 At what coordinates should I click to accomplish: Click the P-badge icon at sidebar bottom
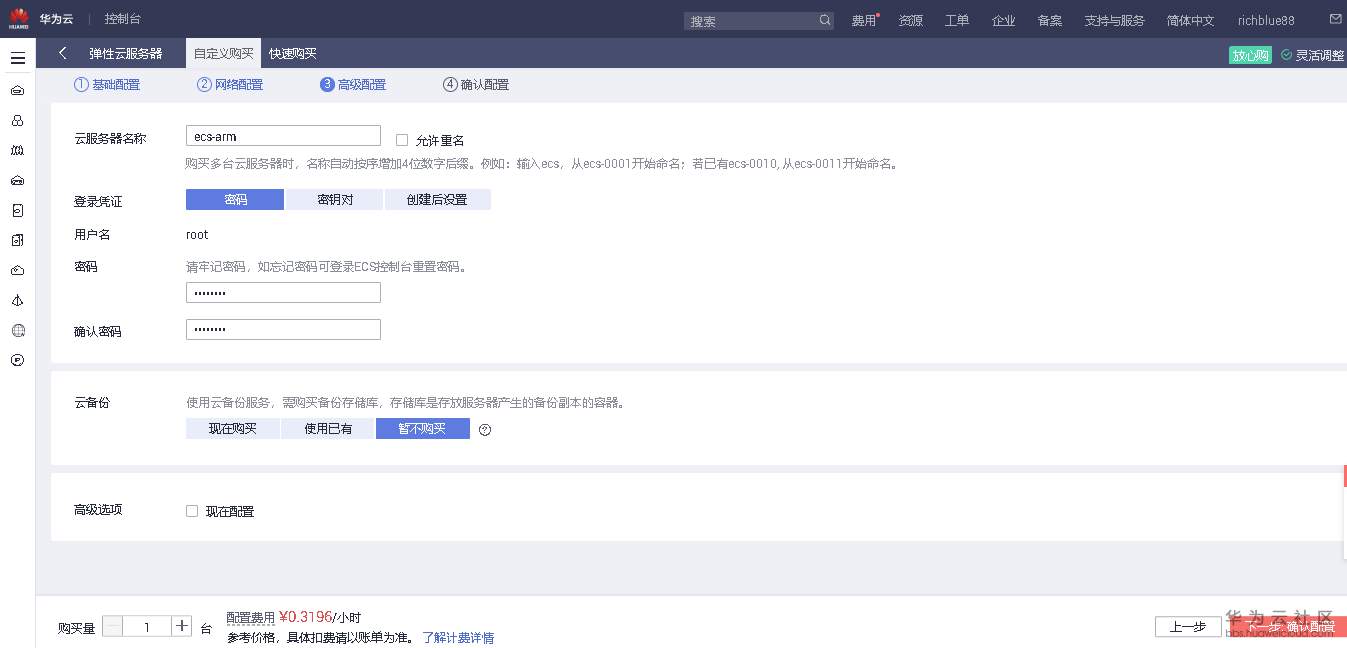17,360
